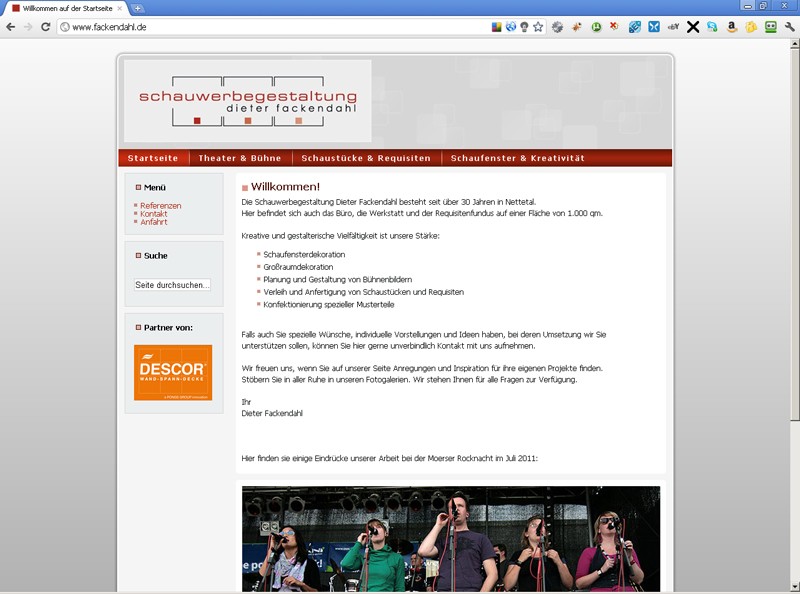Open the Anfahrt link
The width and height of the screenshot is (800, 594).
point(154,222)
